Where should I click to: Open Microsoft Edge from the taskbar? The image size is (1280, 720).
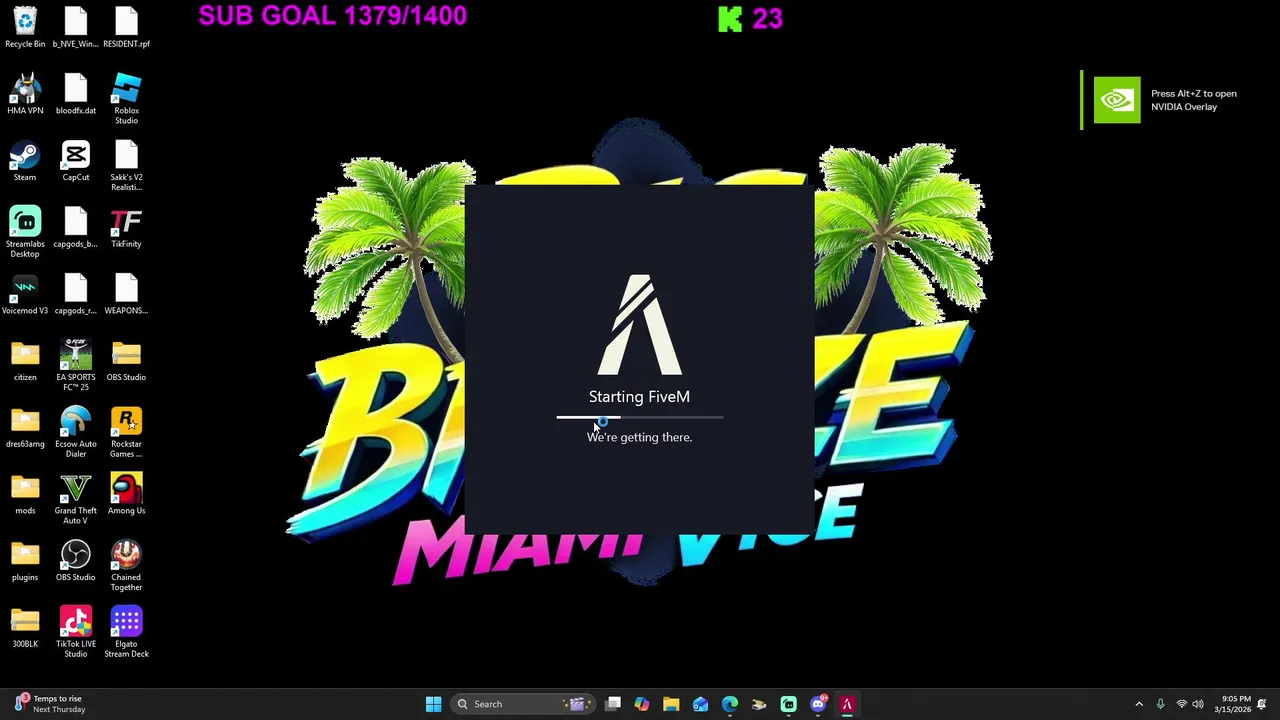click(730, 704)
